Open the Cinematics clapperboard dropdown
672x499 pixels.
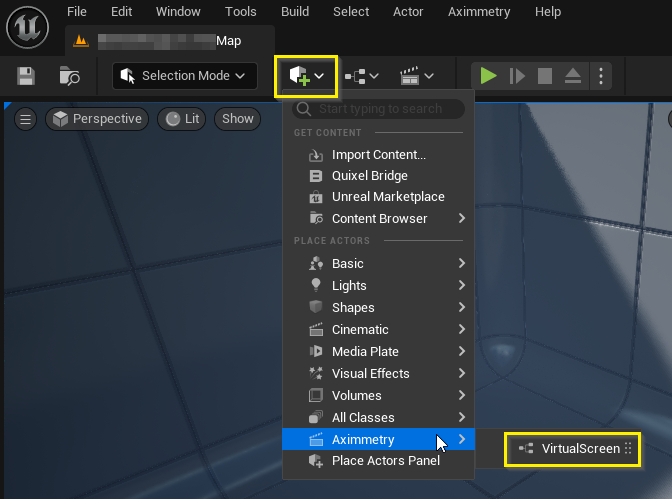pyautogui.click(x=417, y=76)
